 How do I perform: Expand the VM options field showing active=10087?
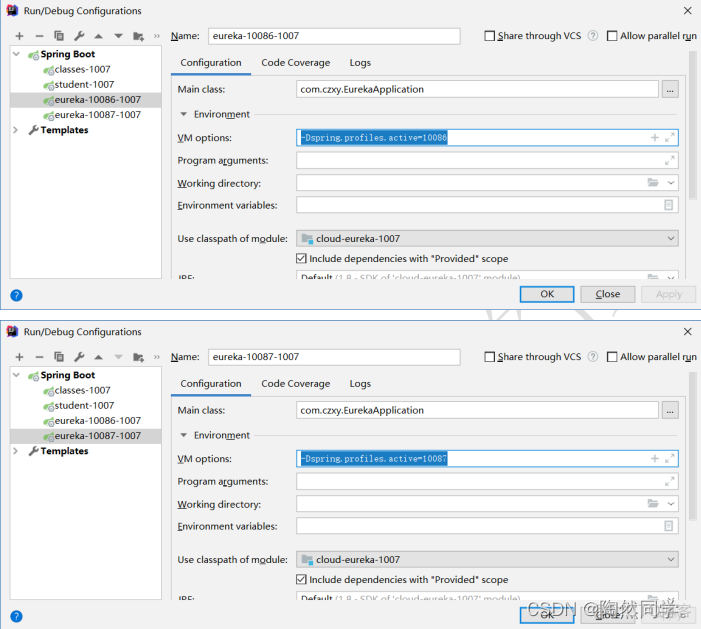pyautogui.click(x=670, y=458)
